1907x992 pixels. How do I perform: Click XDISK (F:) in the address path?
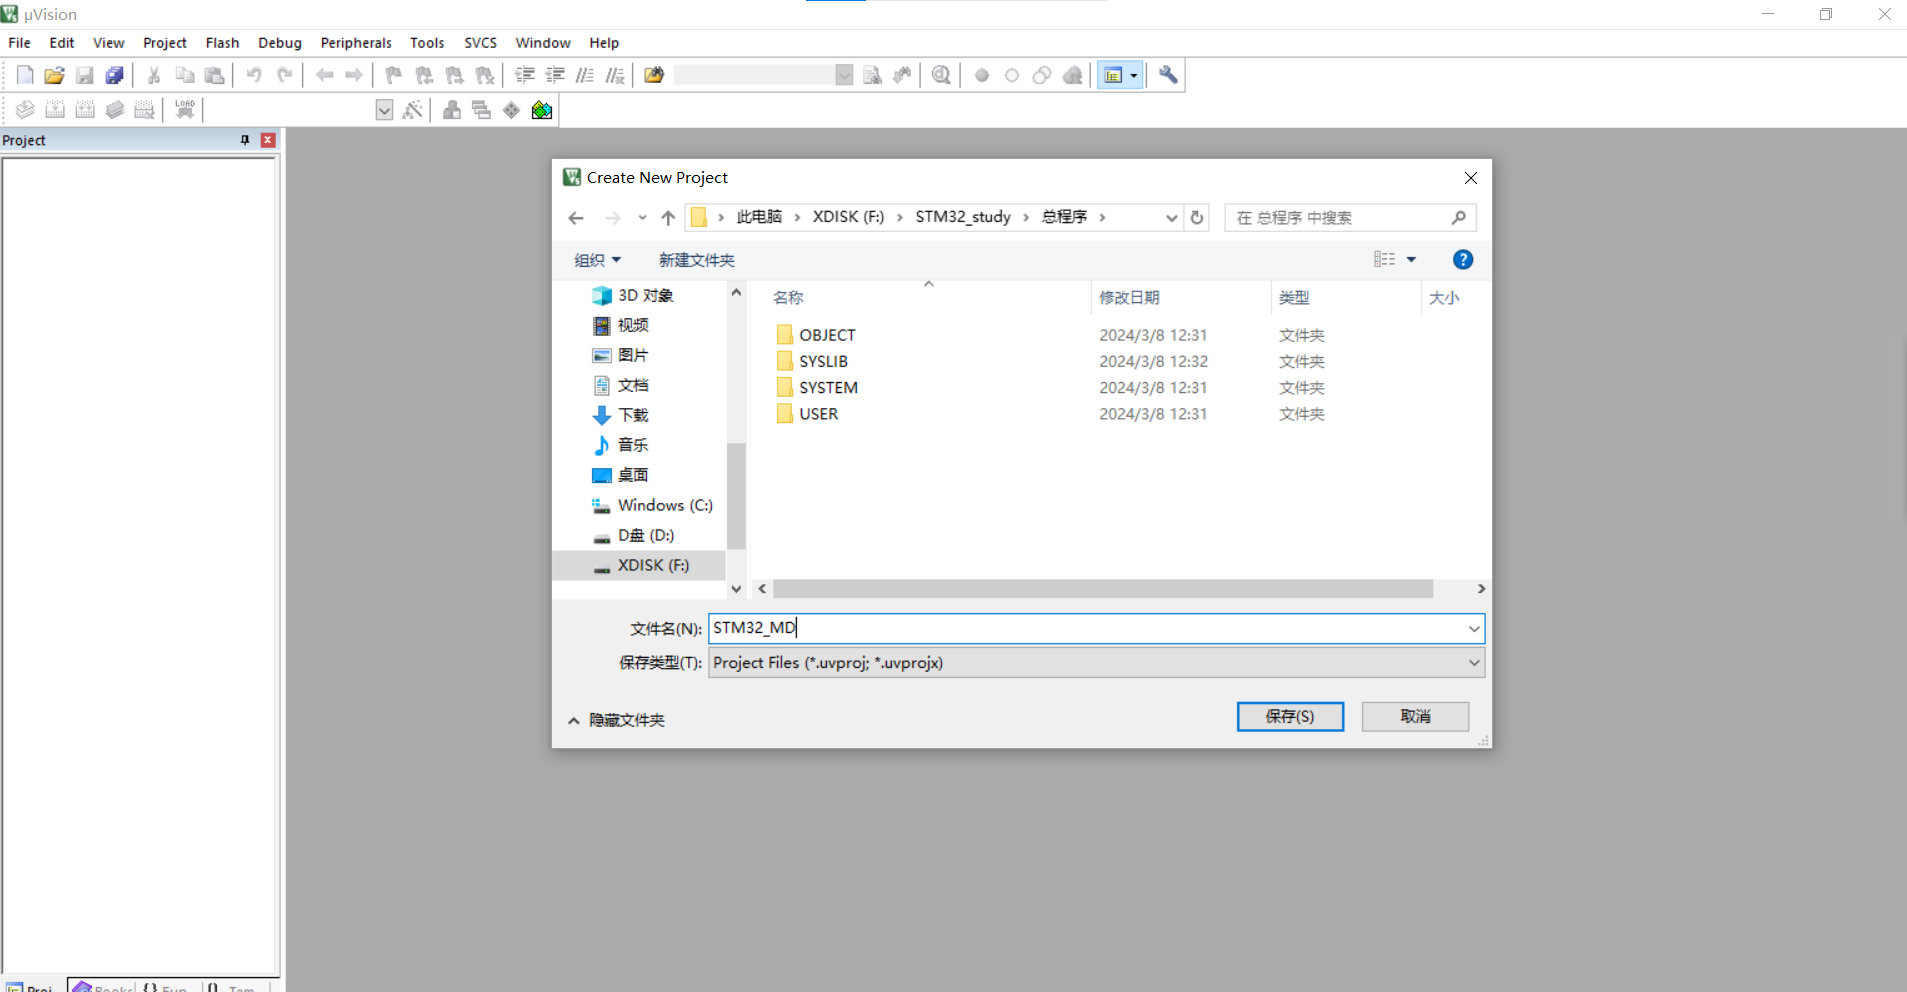click(x=848, y=217)
